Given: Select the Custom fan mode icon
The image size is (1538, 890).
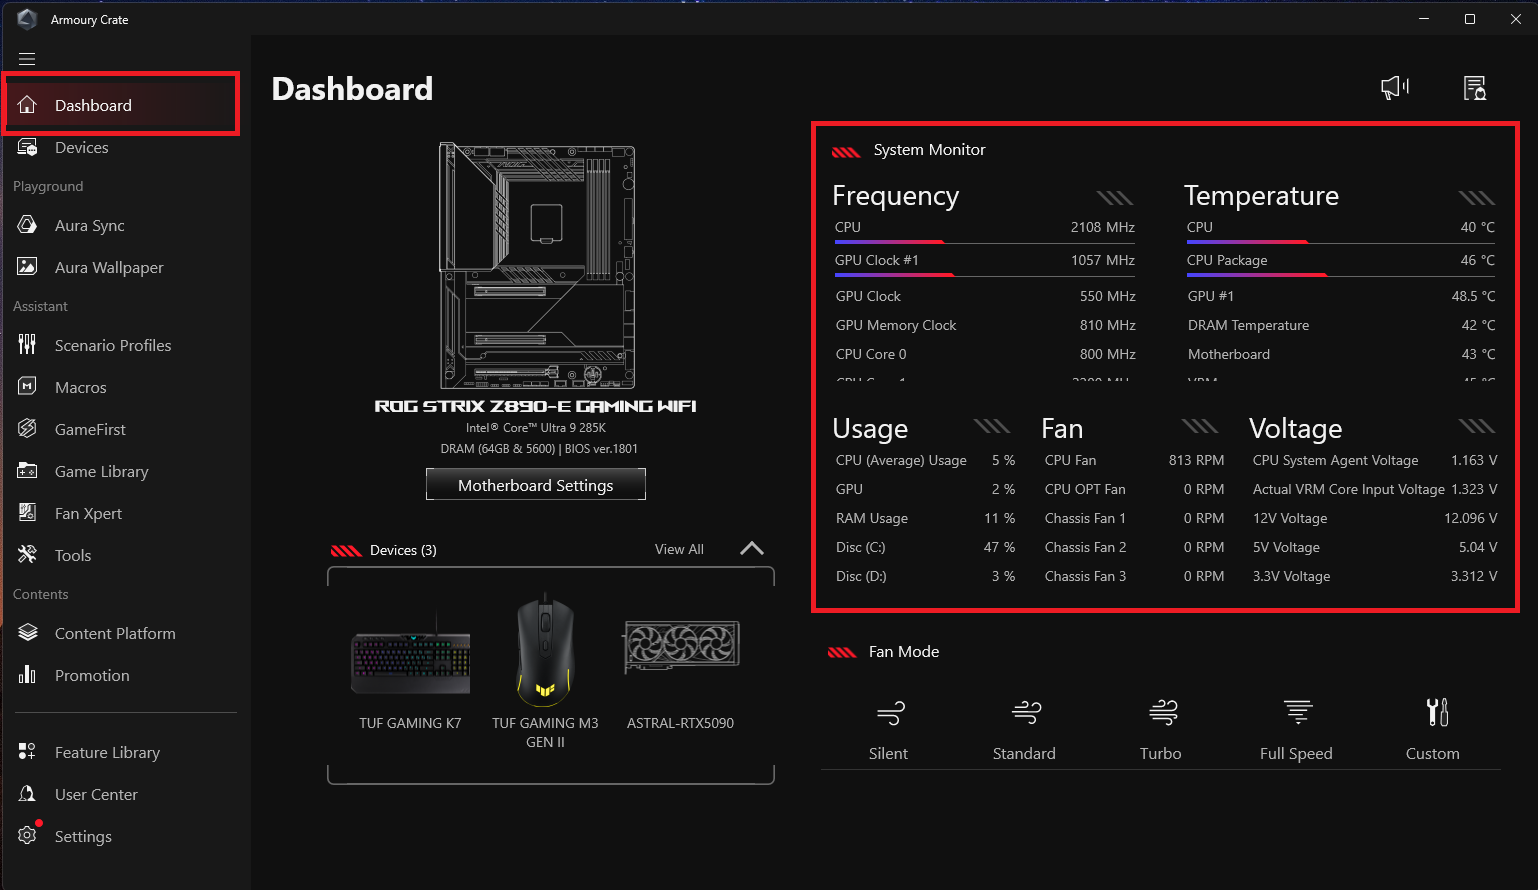Looking at the screenshot, I should [x=1436, y=713].
